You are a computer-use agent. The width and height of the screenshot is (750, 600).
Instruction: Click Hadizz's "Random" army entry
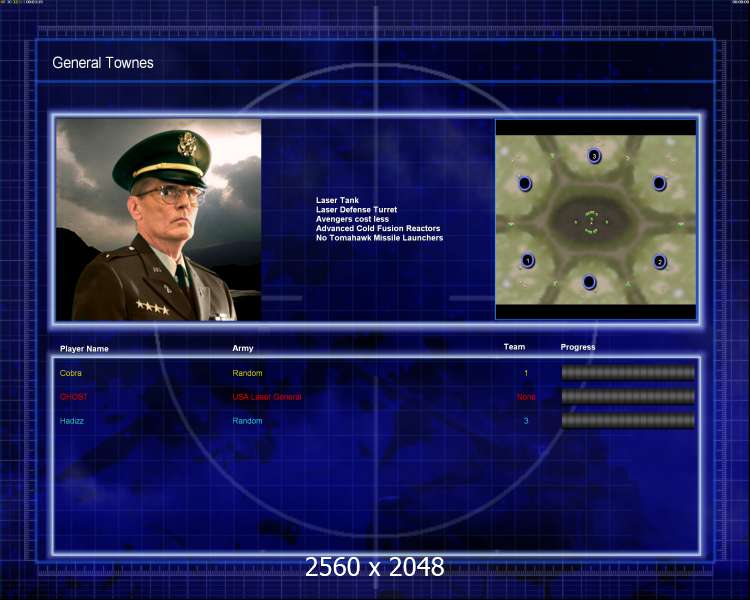(x=247, y=421)
